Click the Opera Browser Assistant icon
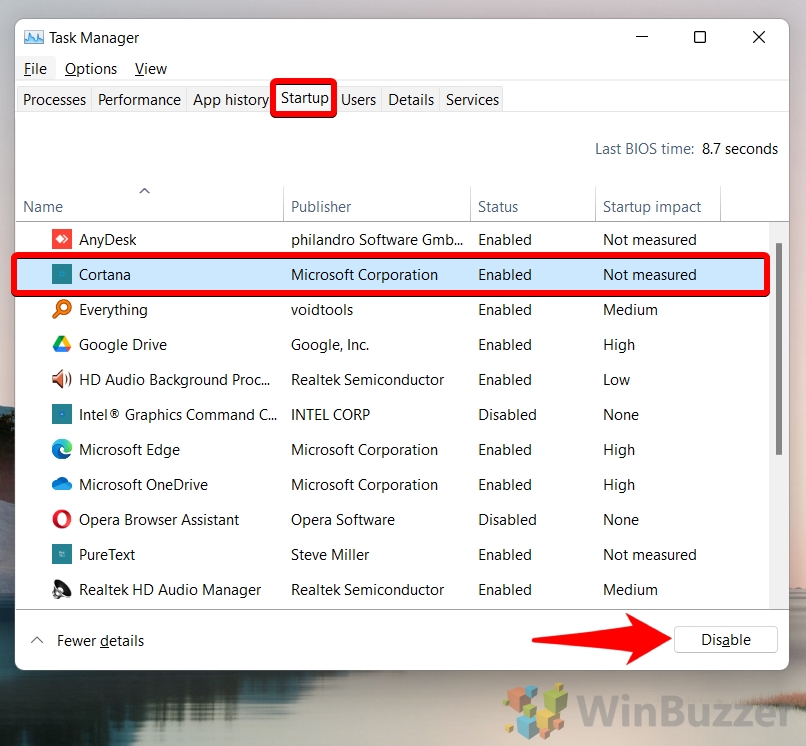 coord(62,520)
